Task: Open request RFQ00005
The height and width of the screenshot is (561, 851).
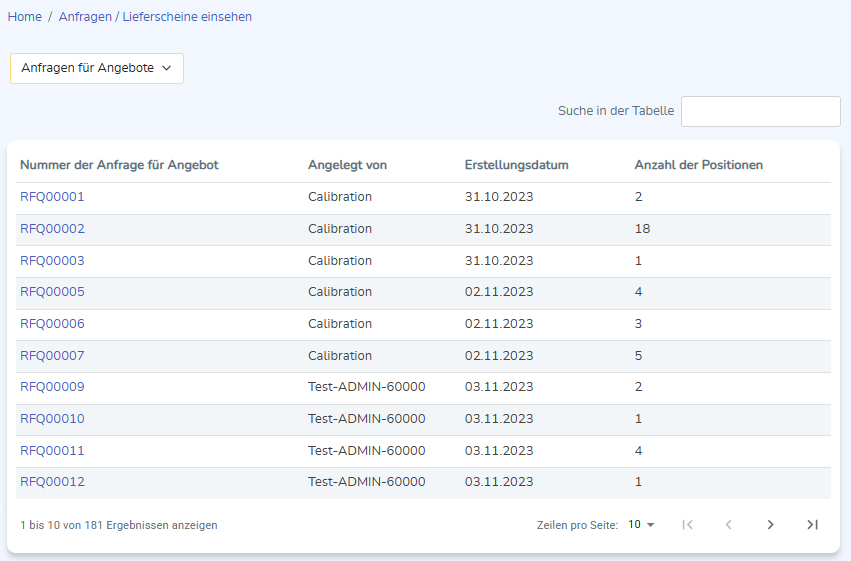Action: [52, 292]
